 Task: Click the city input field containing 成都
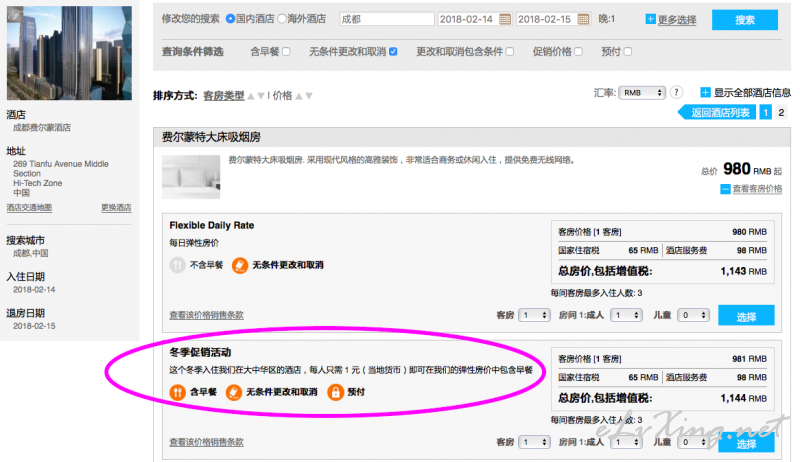click(x=384, y=19)
